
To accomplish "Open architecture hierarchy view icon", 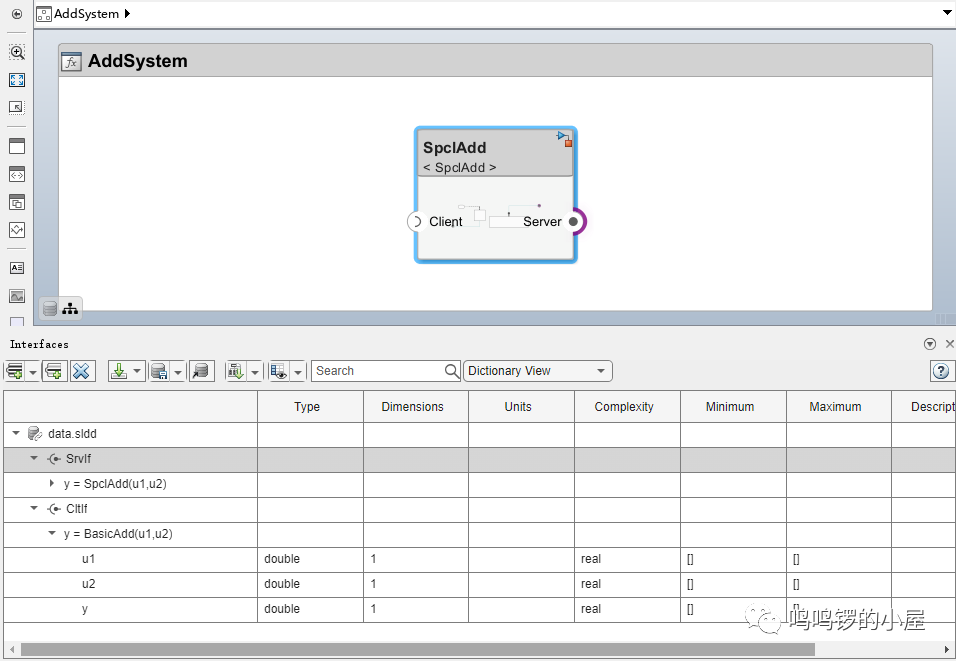I will [70, 309].
